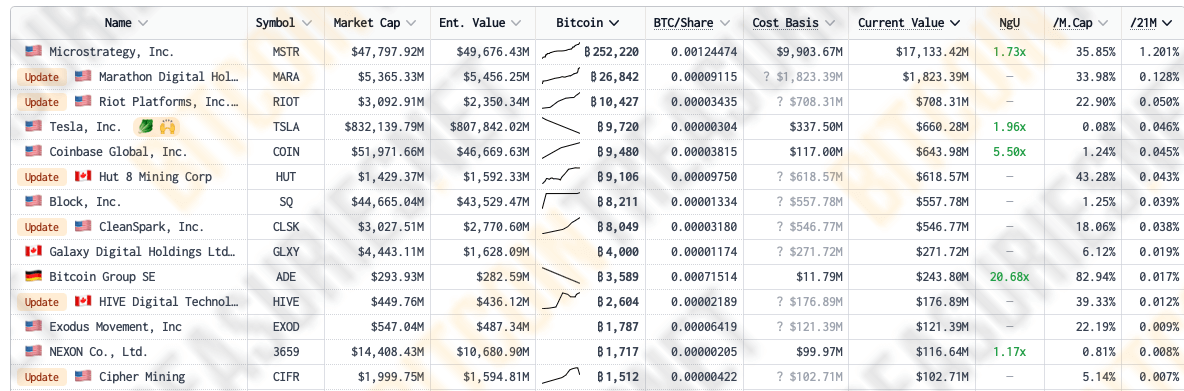Select the $9,903.67M cost basis value

click(x=809, y=52)
